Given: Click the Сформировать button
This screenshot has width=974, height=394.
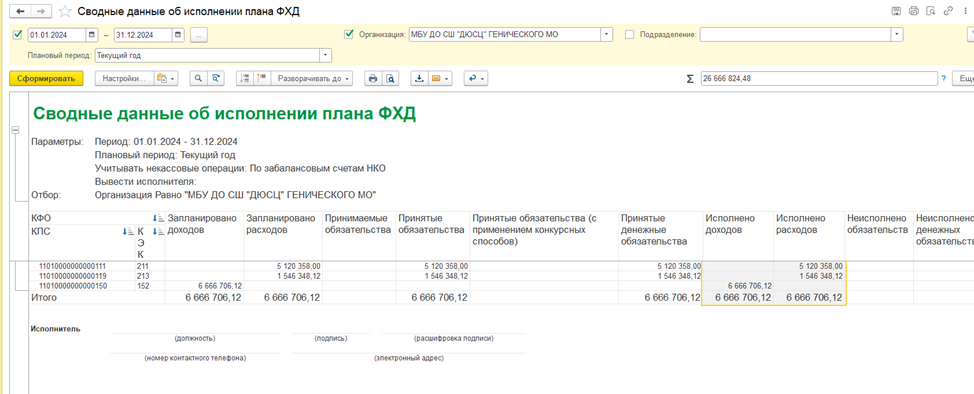Looking at the screenshot, I should click(x=46, y=78).
